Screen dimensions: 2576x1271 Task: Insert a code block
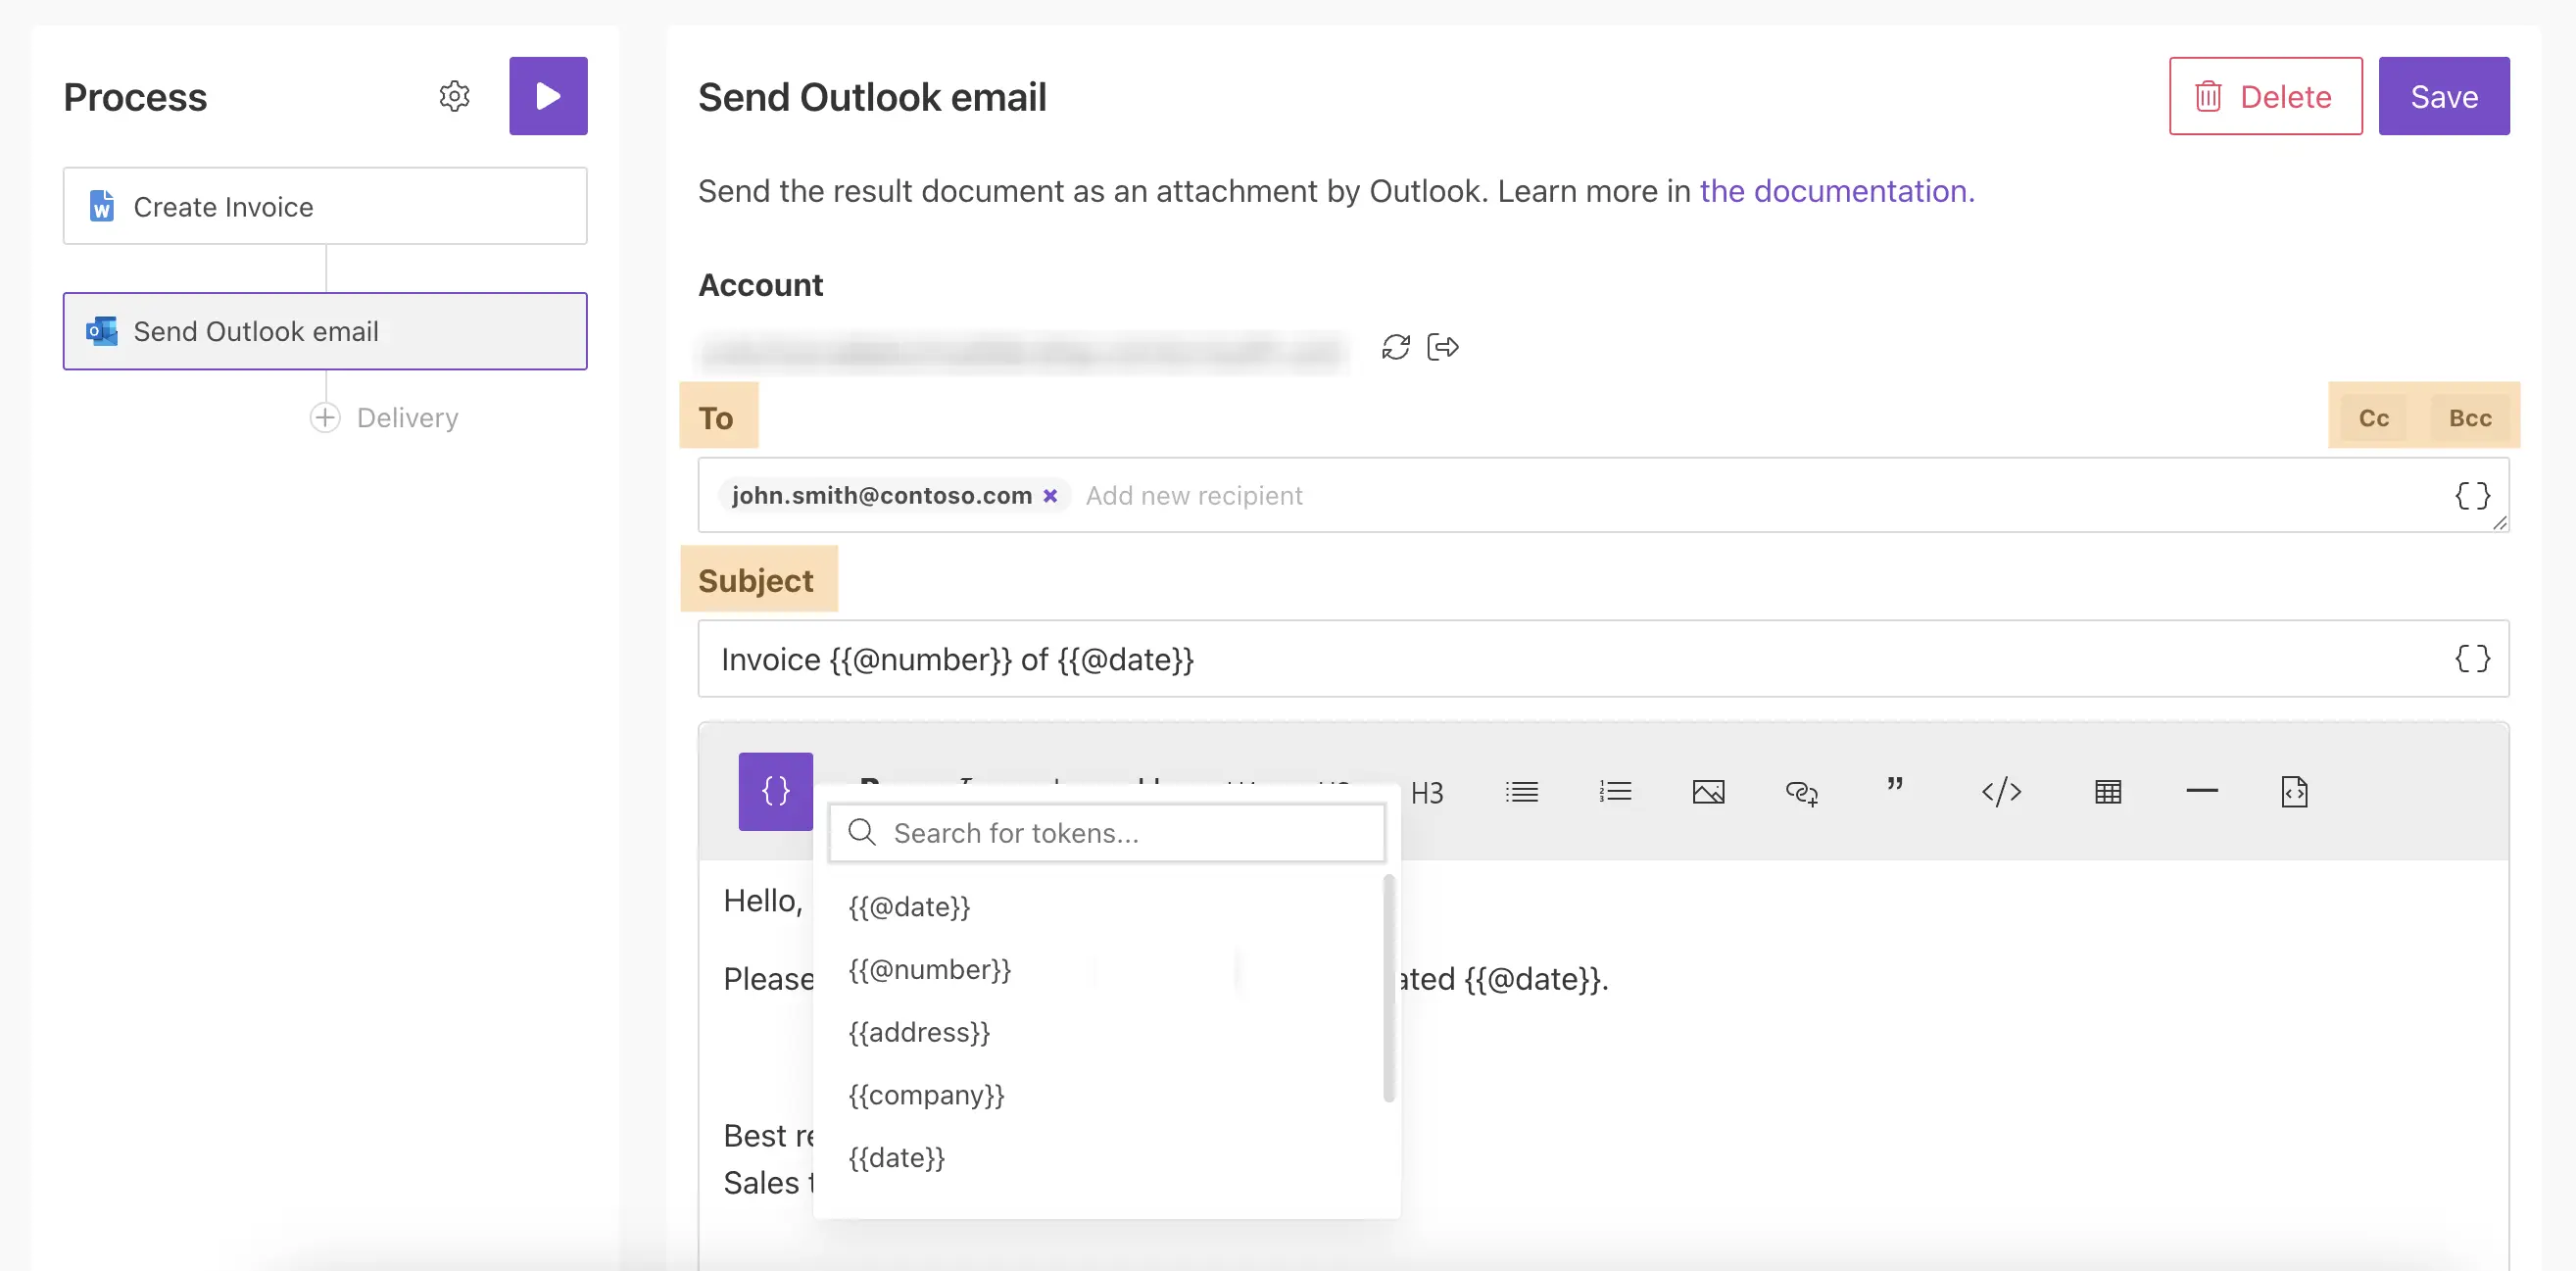[x=2001, y=793]
